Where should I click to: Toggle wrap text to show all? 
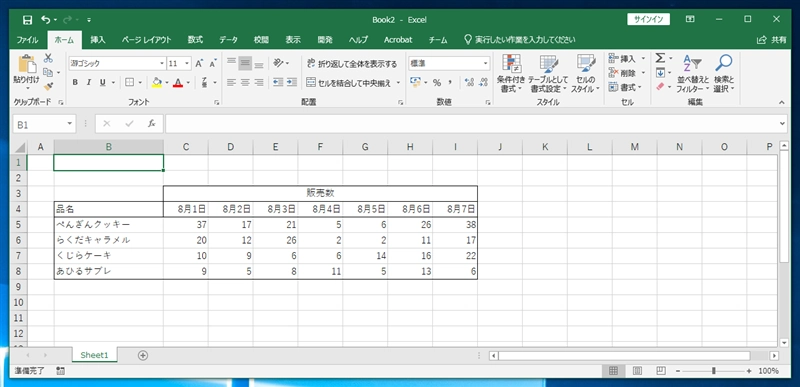[352, 64]
